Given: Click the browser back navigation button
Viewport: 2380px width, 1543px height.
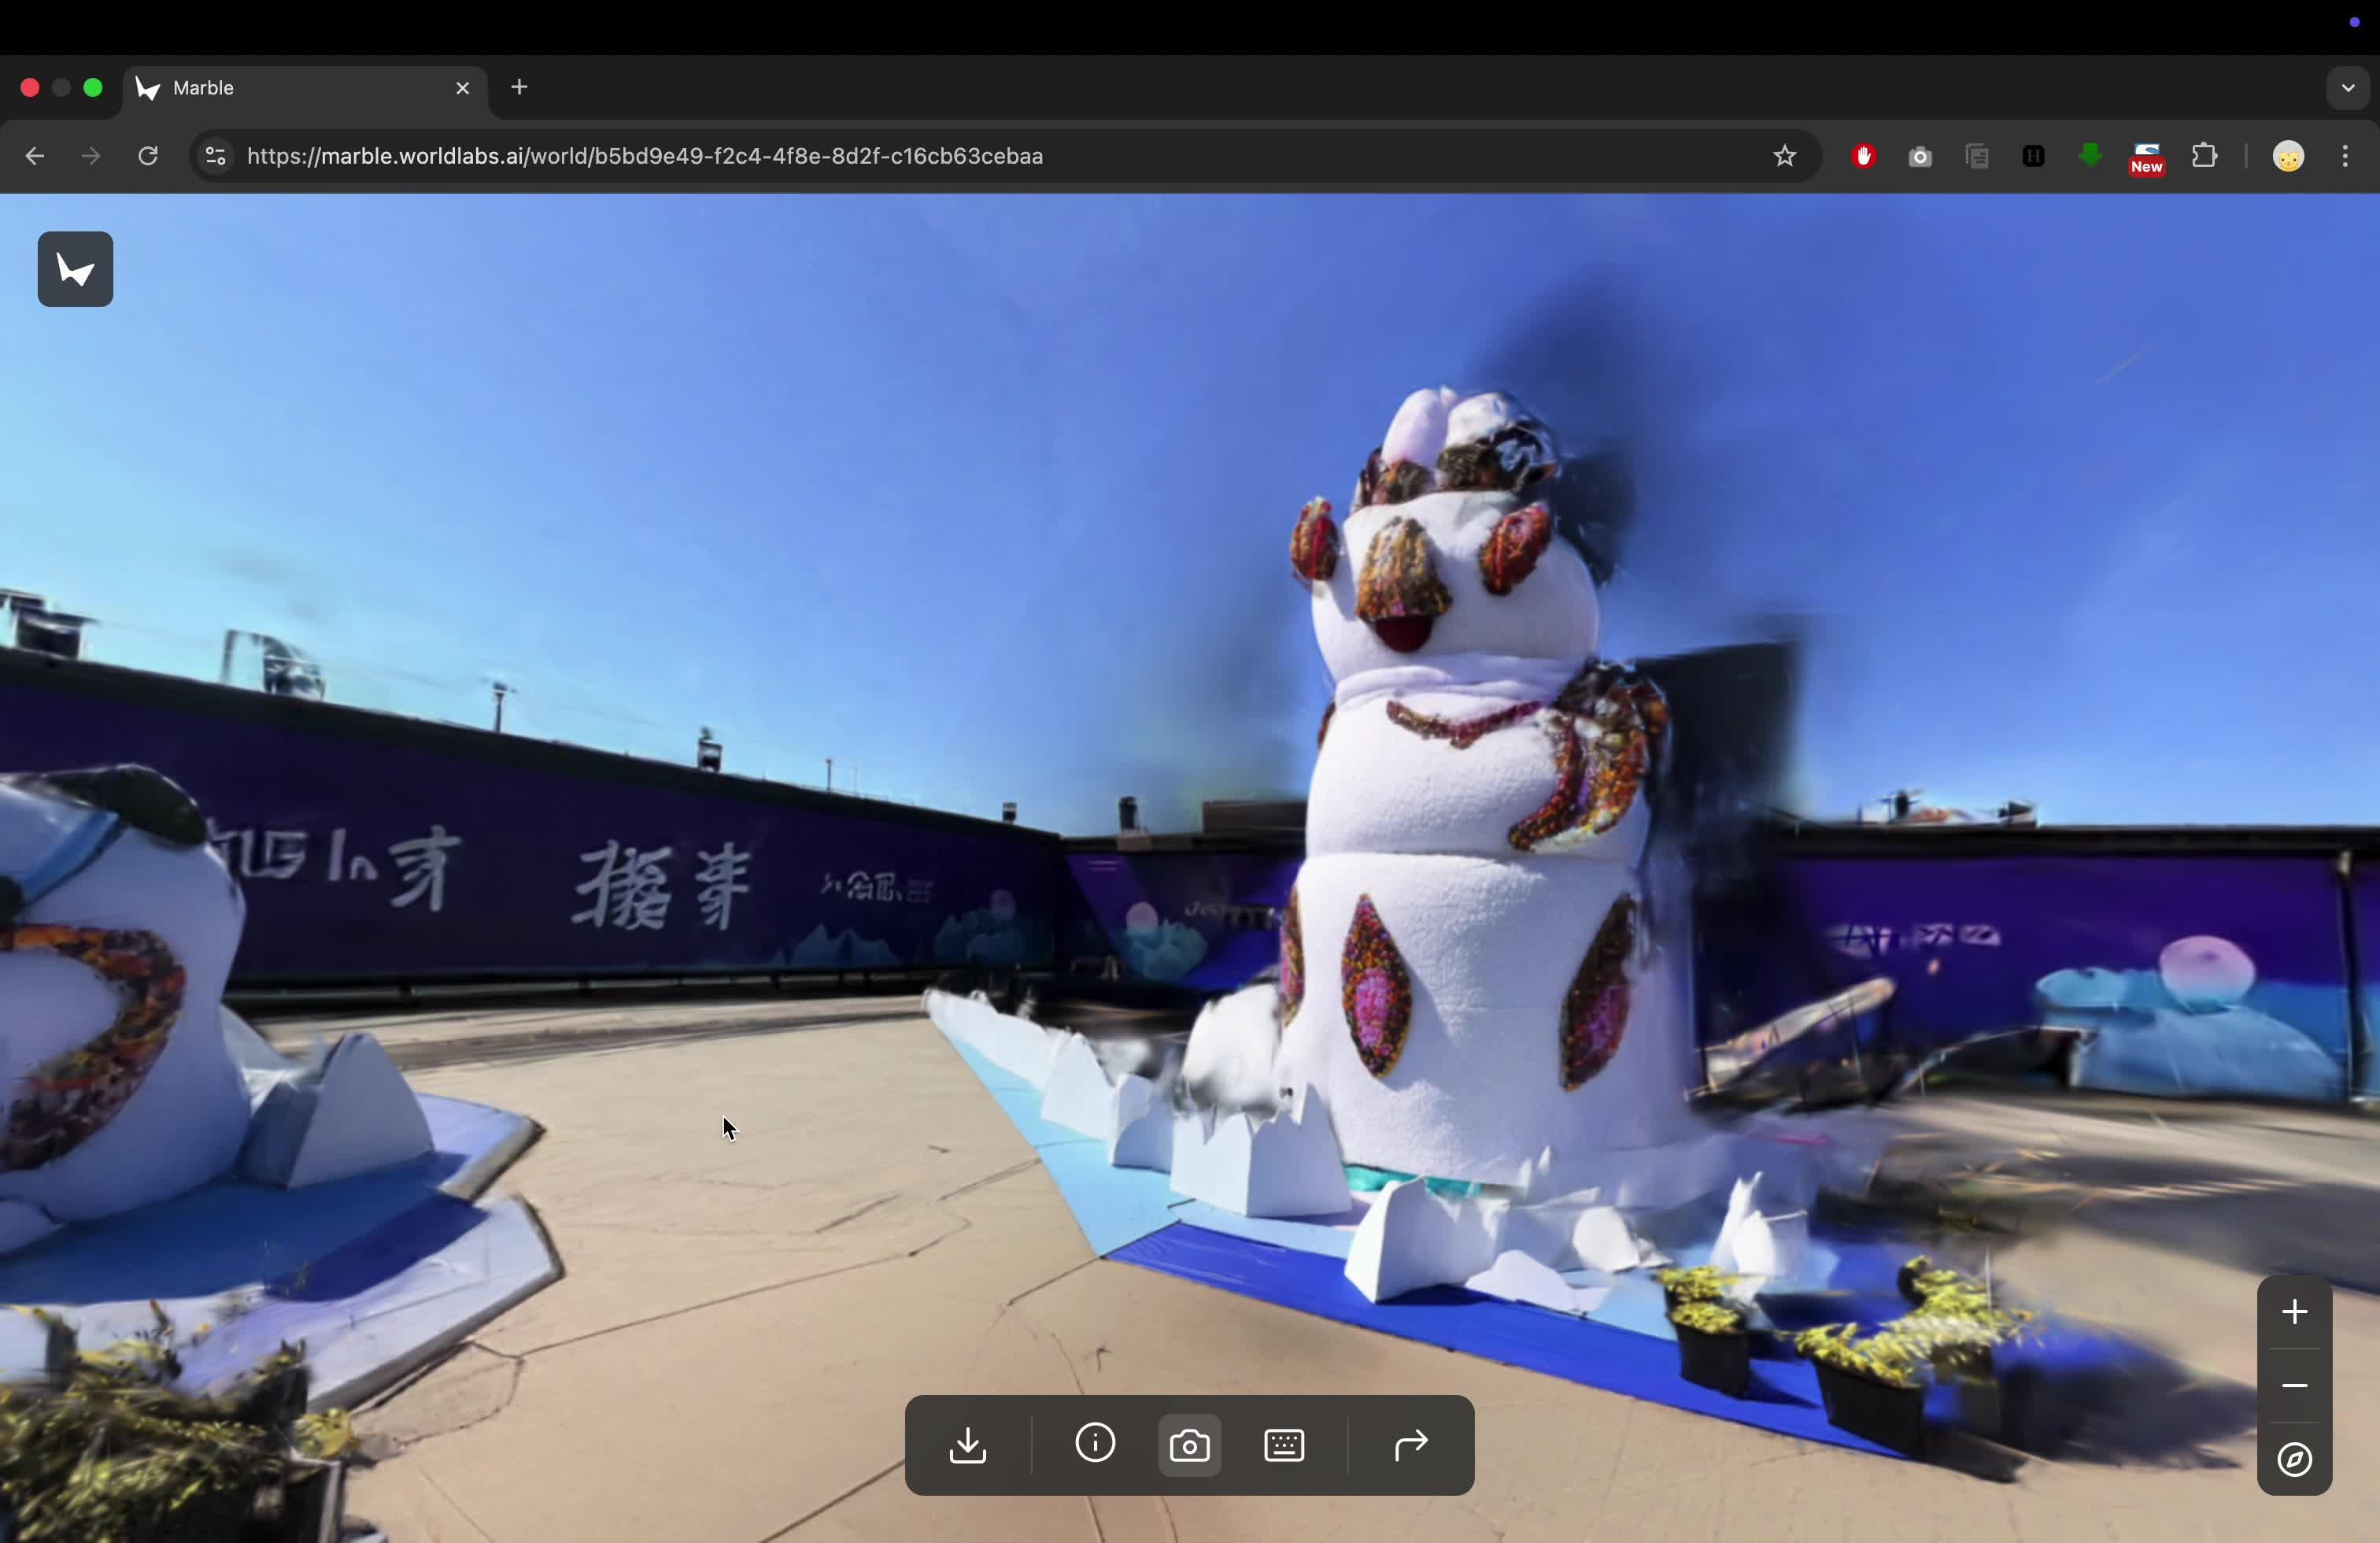Looking at the screenshot, I should coord(34,156).
